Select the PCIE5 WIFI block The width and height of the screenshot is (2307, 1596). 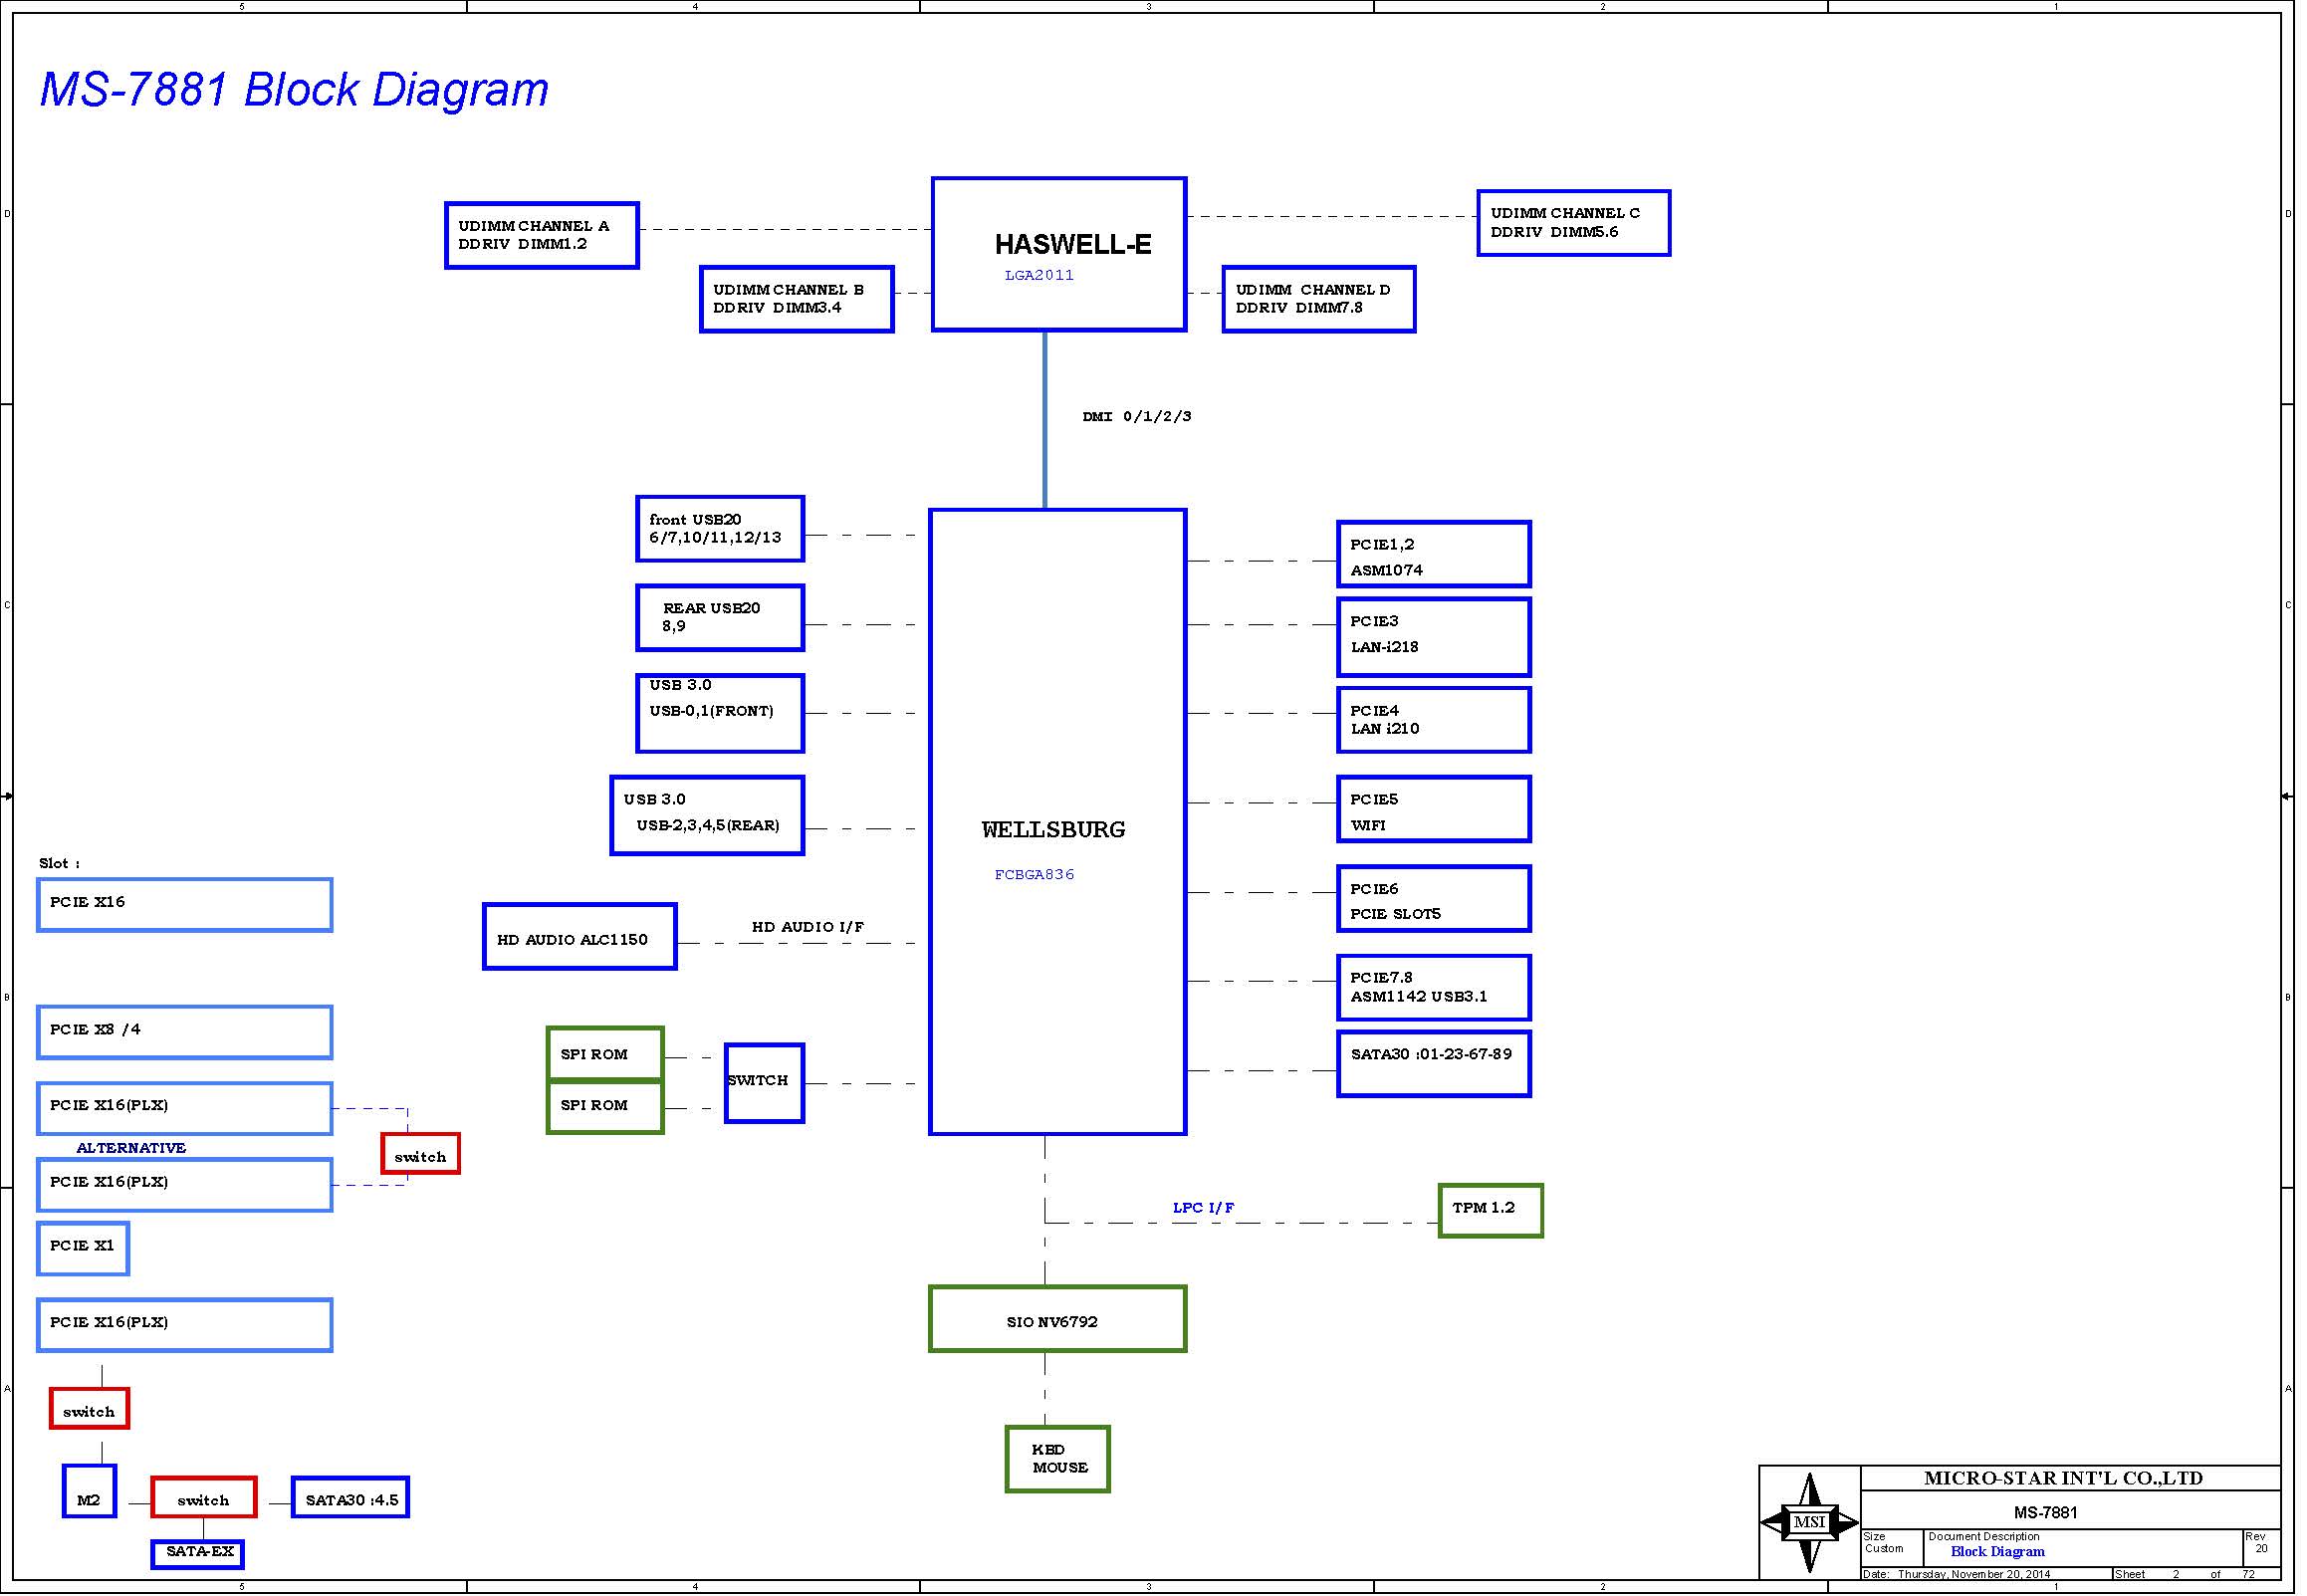click(x=1433, y=809)
